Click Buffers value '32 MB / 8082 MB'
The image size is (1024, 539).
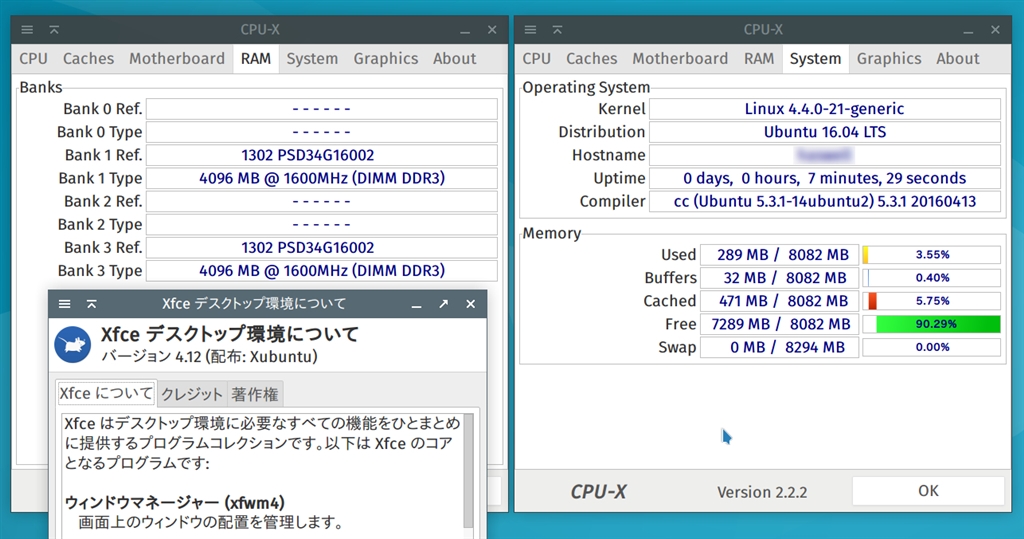(780, 278)
